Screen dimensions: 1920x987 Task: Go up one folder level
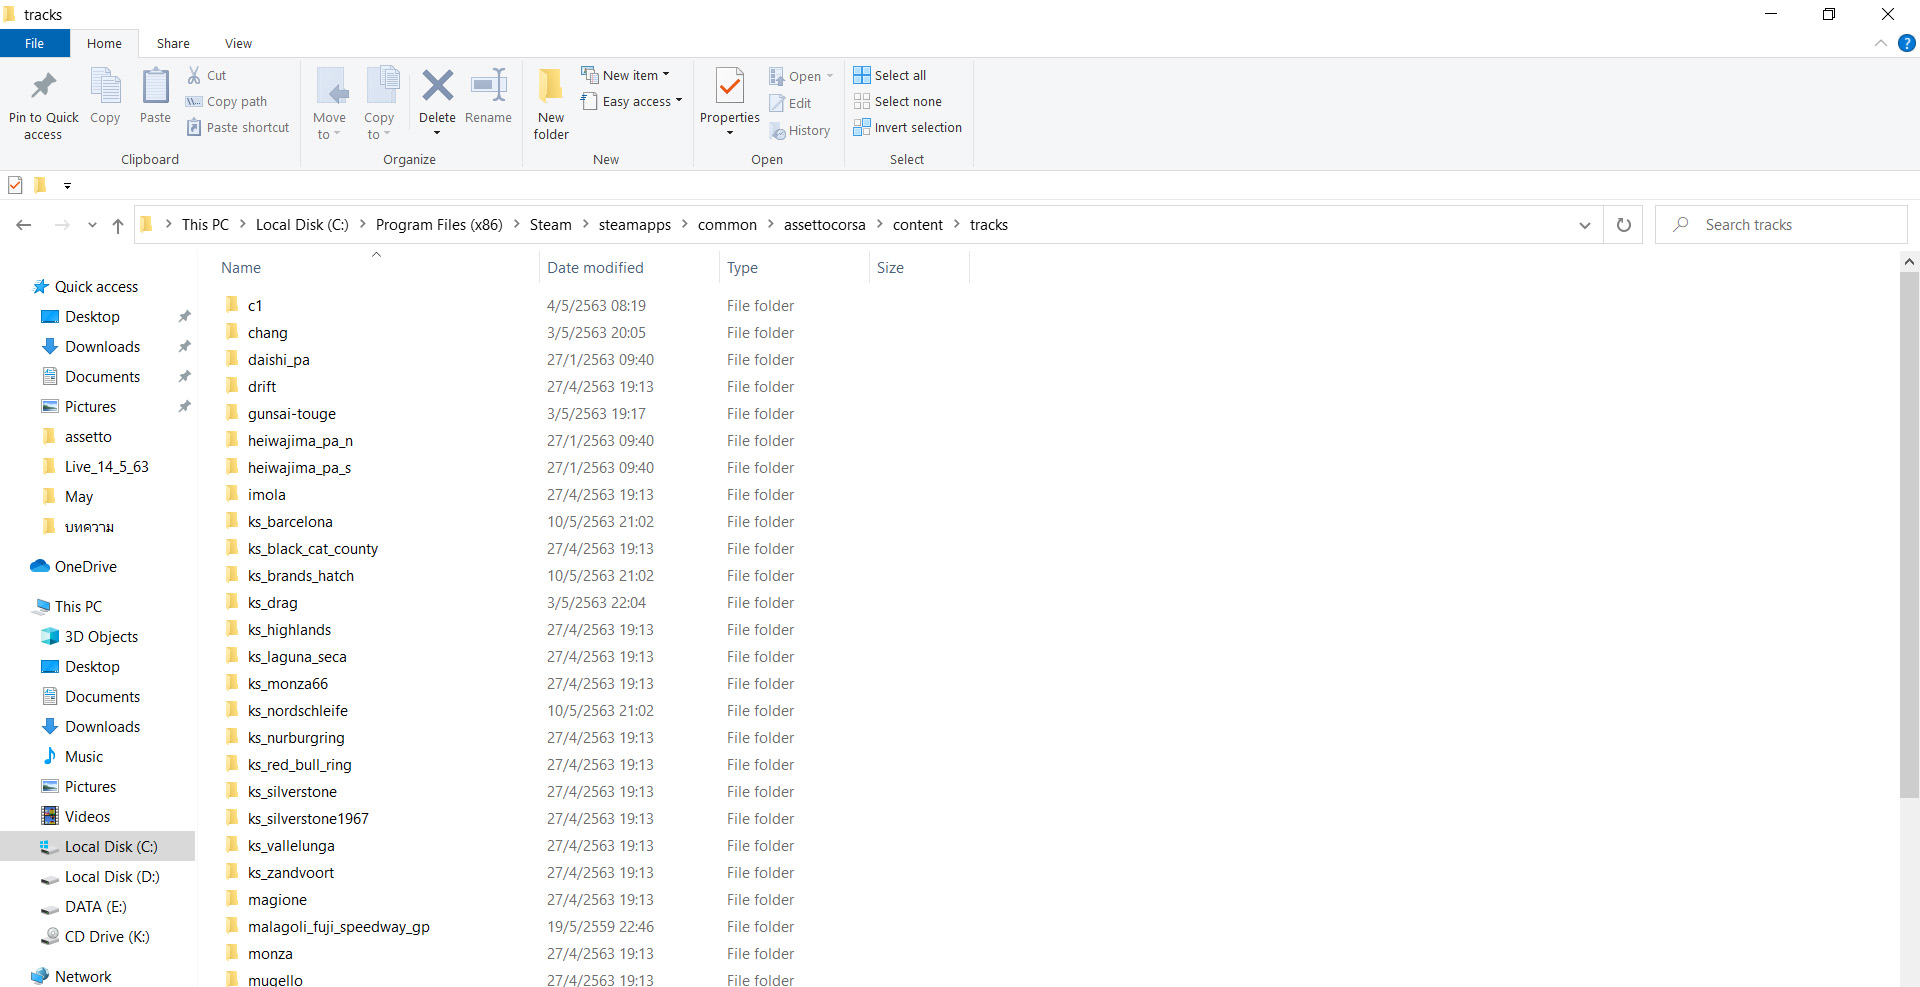coord(118,225)
